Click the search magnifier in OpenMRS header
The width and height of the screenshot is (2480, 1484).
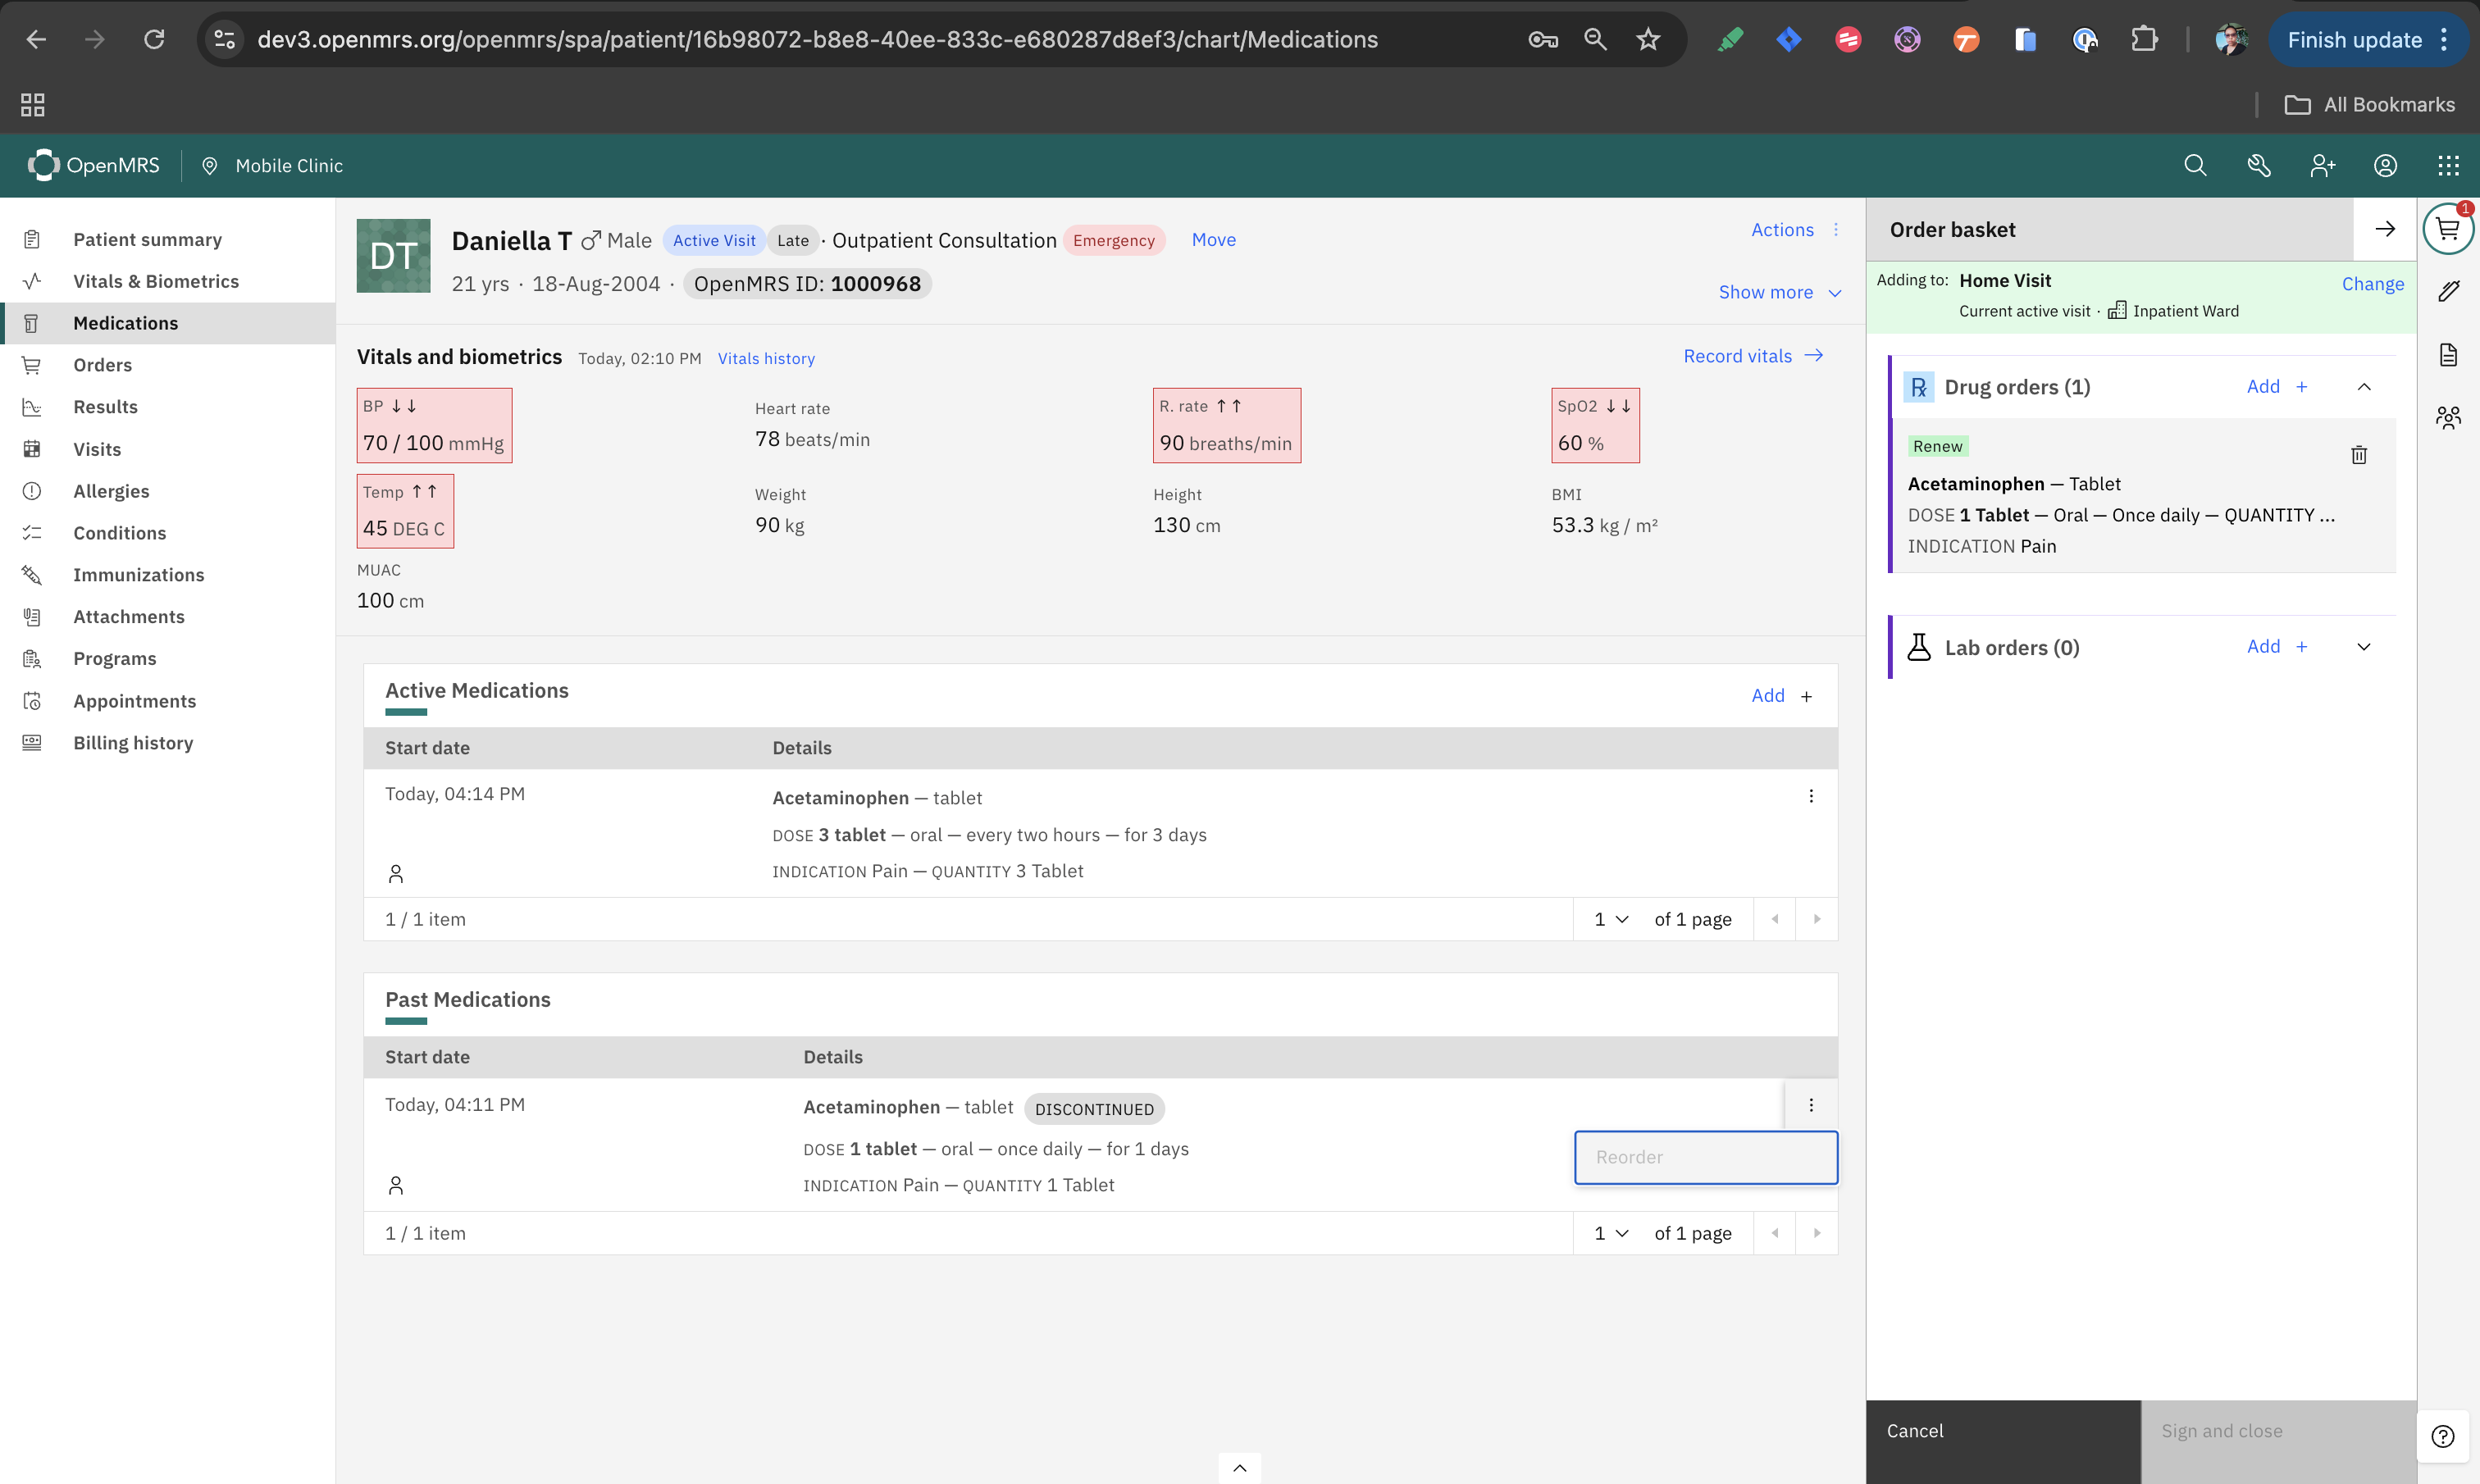coord(2194,166)
